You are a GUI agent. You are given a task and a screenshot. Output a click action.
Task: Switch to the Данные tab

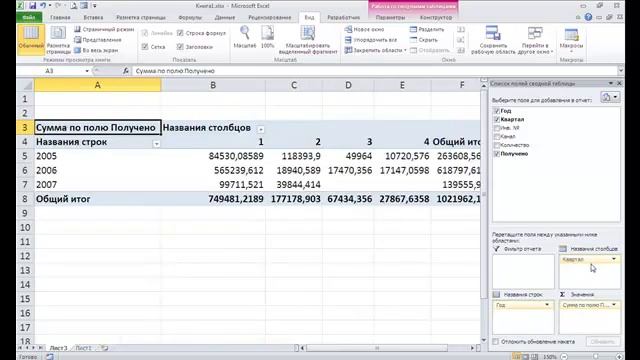(x=224, y=18)
